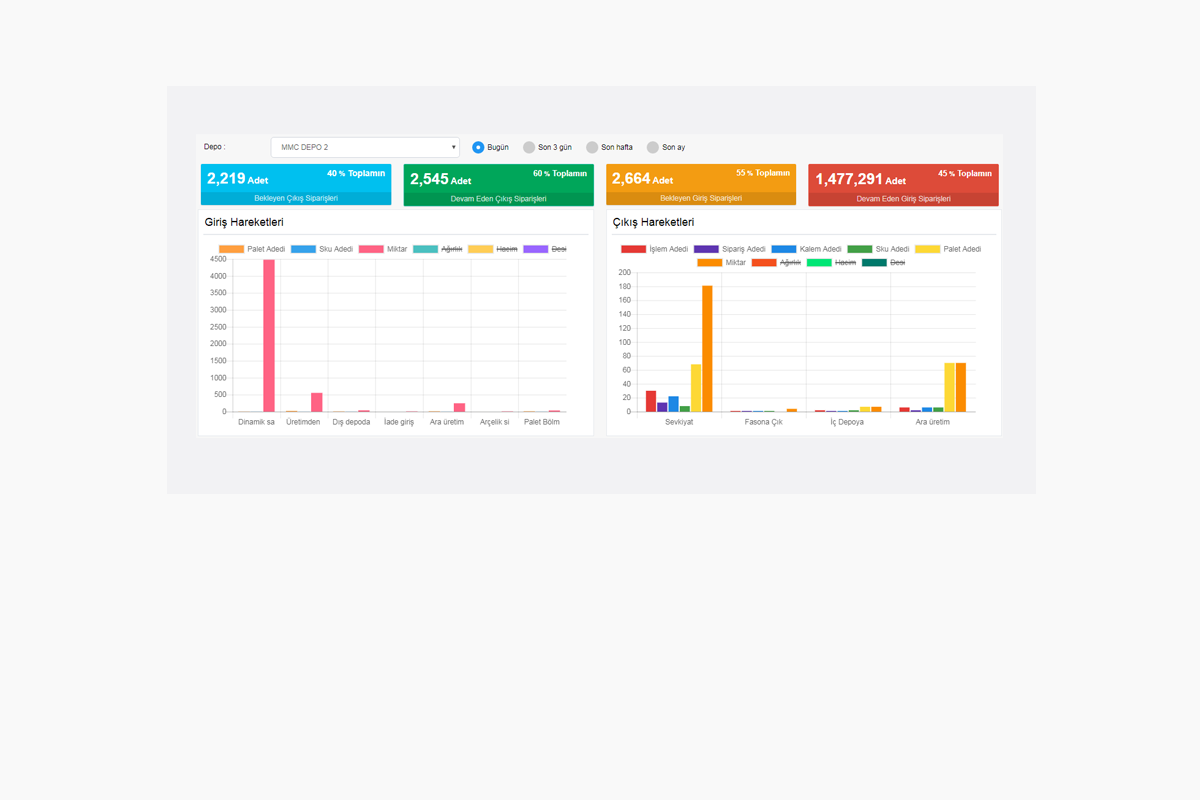Select the Son ay radio option
1200x800 pixels.
[653, 147]
